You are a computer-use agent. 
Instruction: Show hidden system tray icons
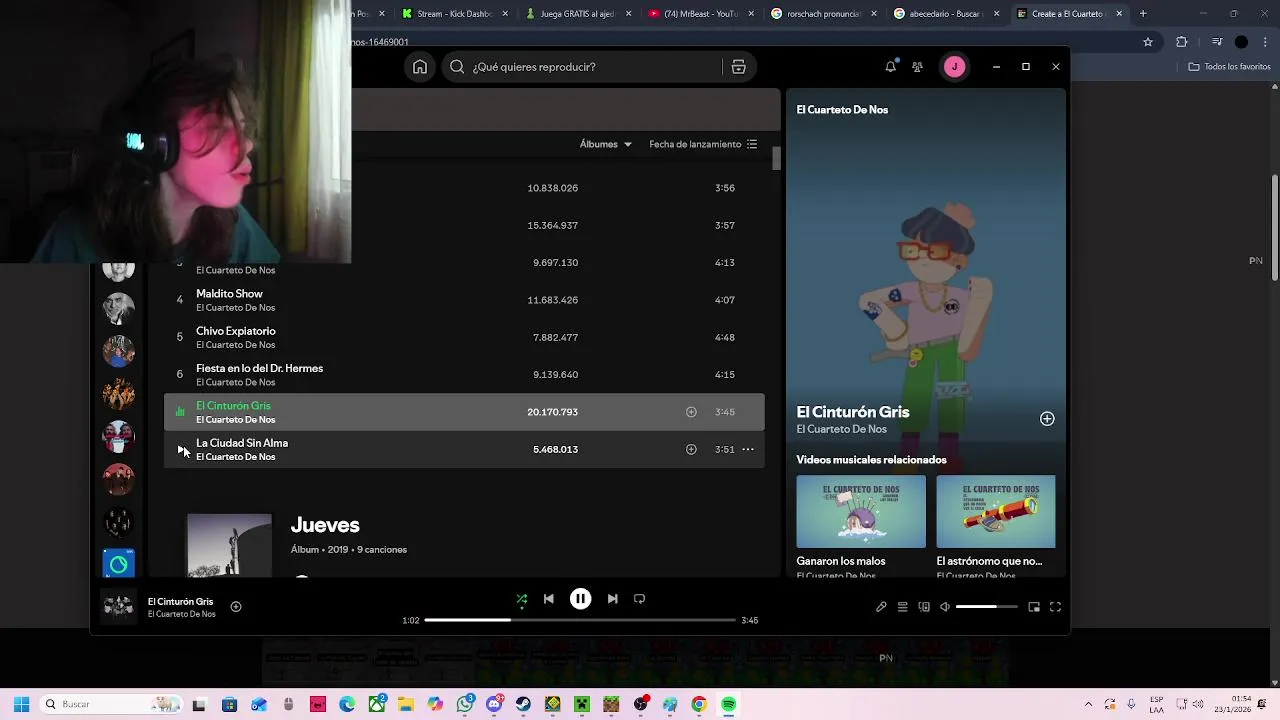coord(1087,704)
